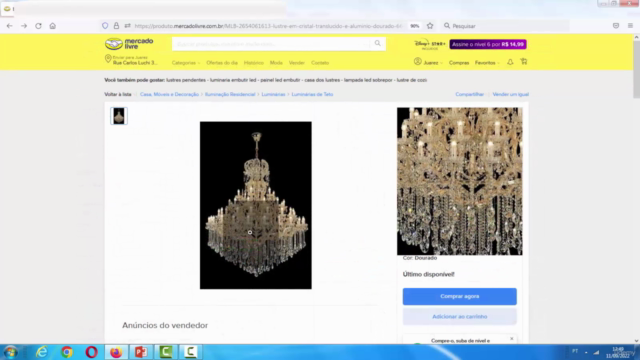Open the browser home page
Viewport: 640px width, 360px height.
tap(53, 26)
